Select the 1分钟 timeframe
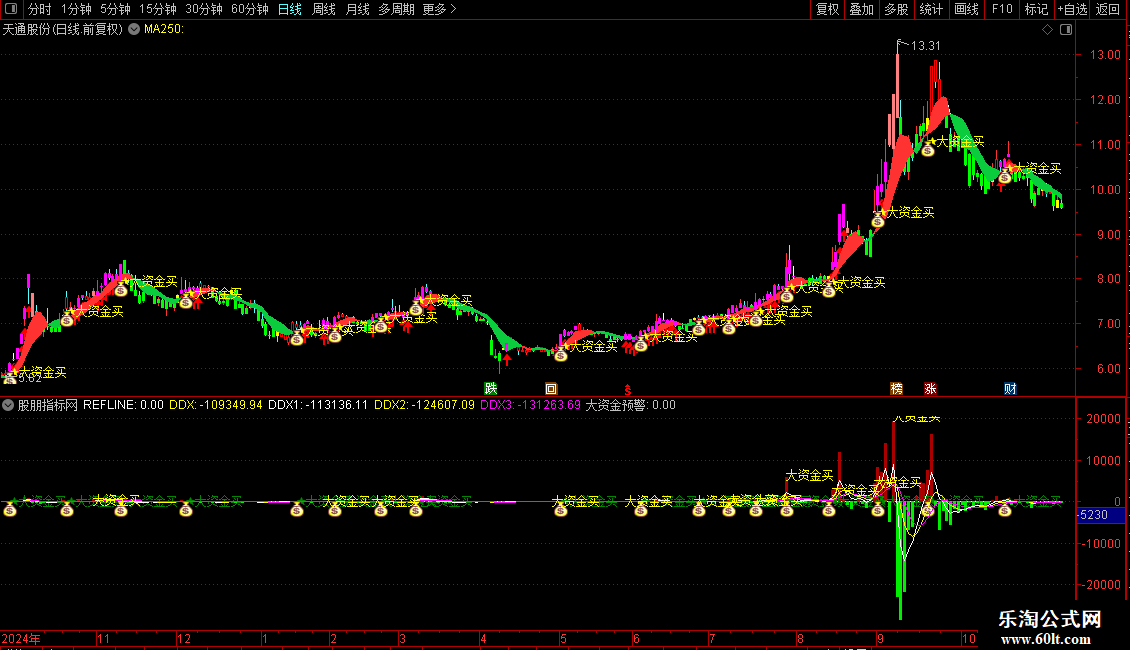The width and height of the screenshot is (1130, 650). (76, 9)
